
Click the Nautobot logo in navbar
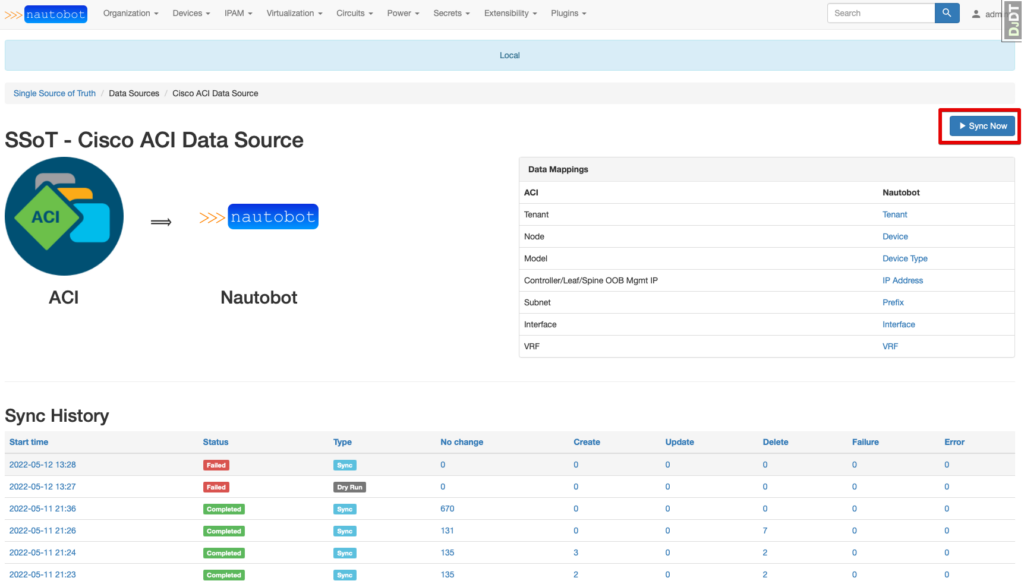(46, 14)
